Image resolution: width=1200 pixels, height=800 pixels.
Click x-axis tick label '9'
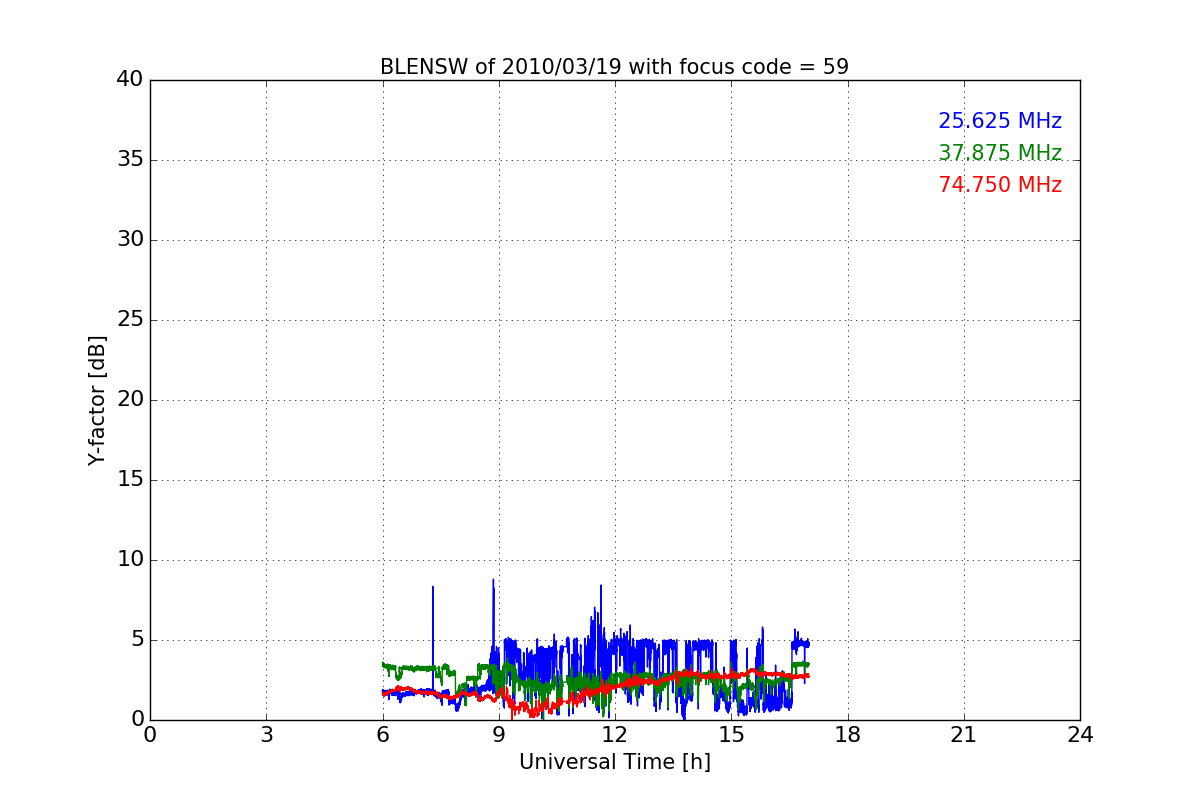(499, 735)
